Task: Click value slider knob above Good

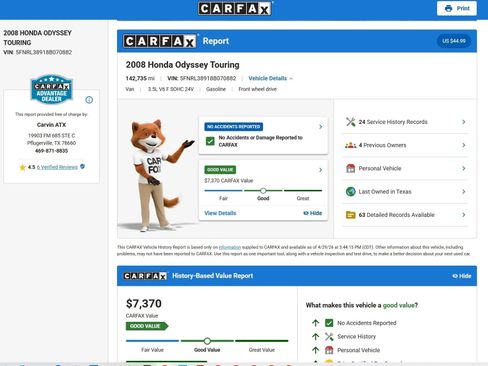Action: point(263,191)
